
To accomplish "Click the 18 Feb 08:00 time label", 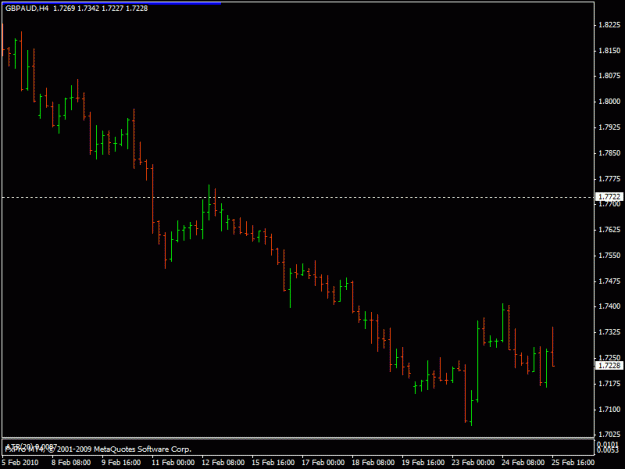I will (373, 462).
